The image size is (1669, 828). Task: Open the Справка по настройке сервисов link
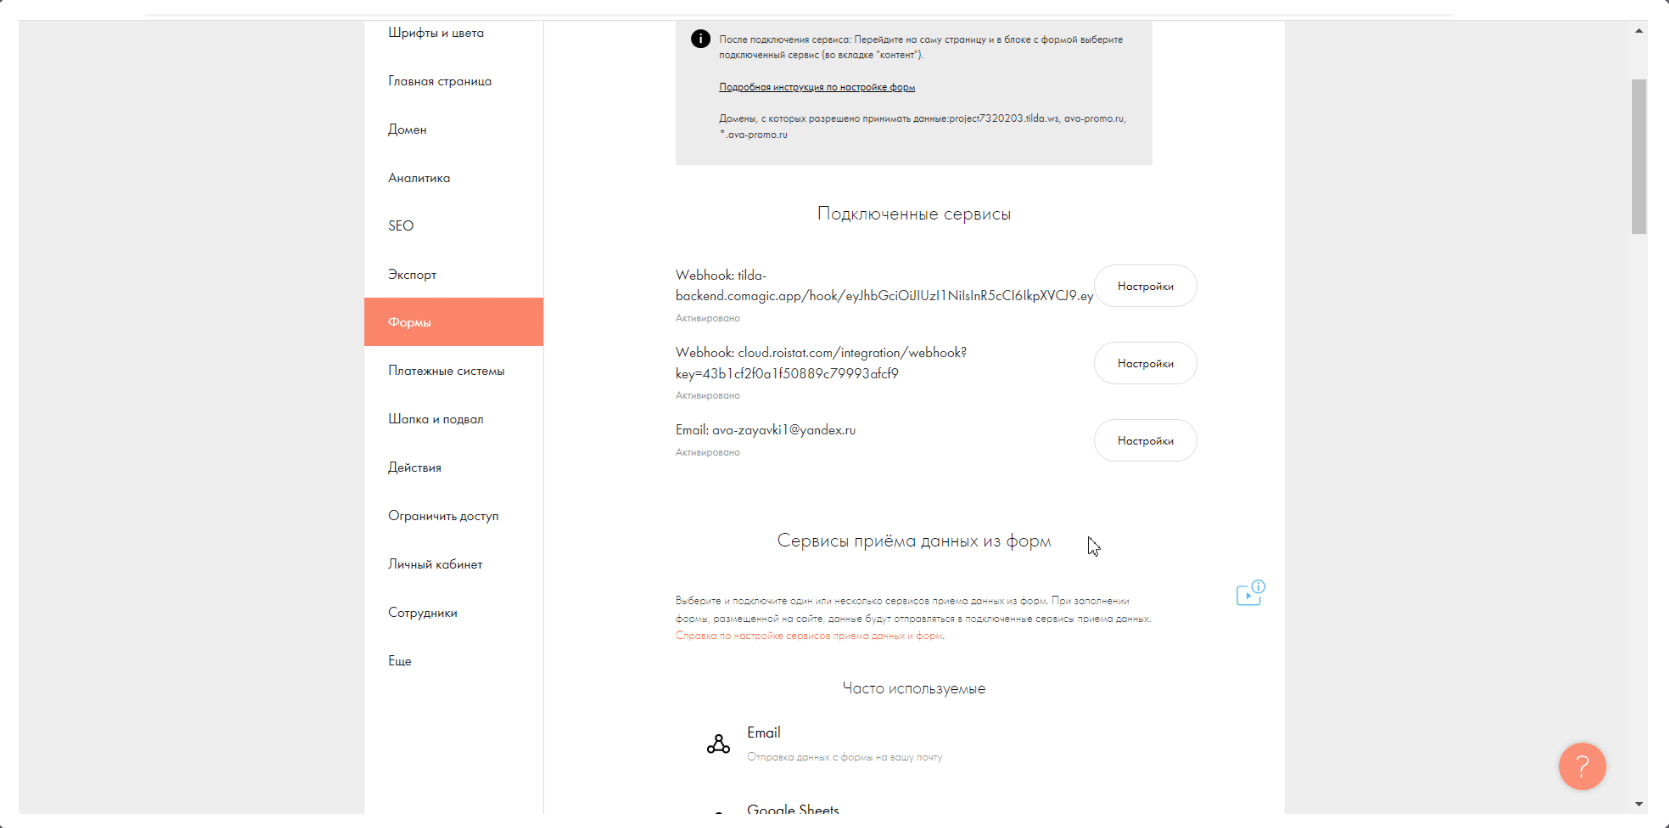click(x=810, y=636)
